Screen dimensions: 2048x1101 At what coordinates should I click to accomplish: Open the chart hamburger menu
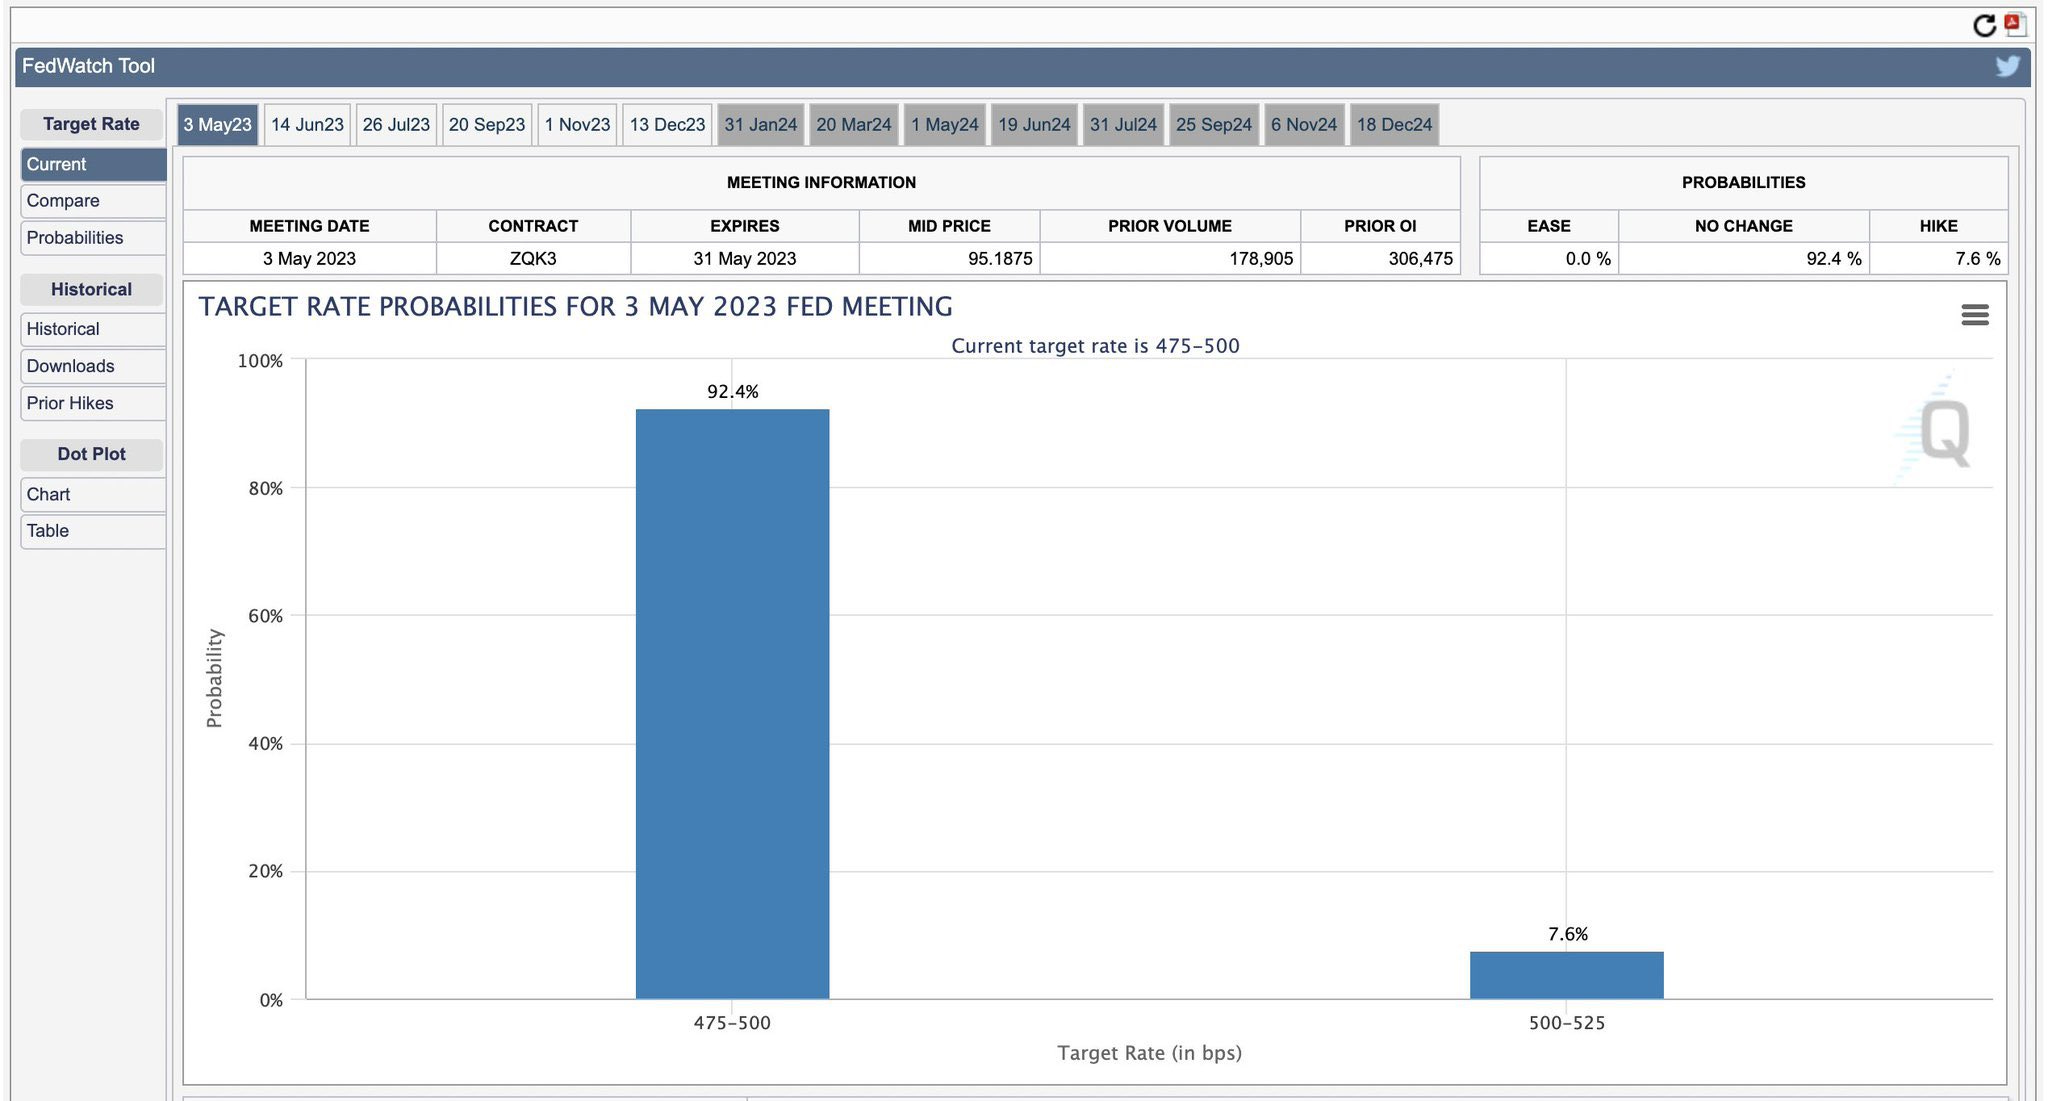click(1974, 315)
